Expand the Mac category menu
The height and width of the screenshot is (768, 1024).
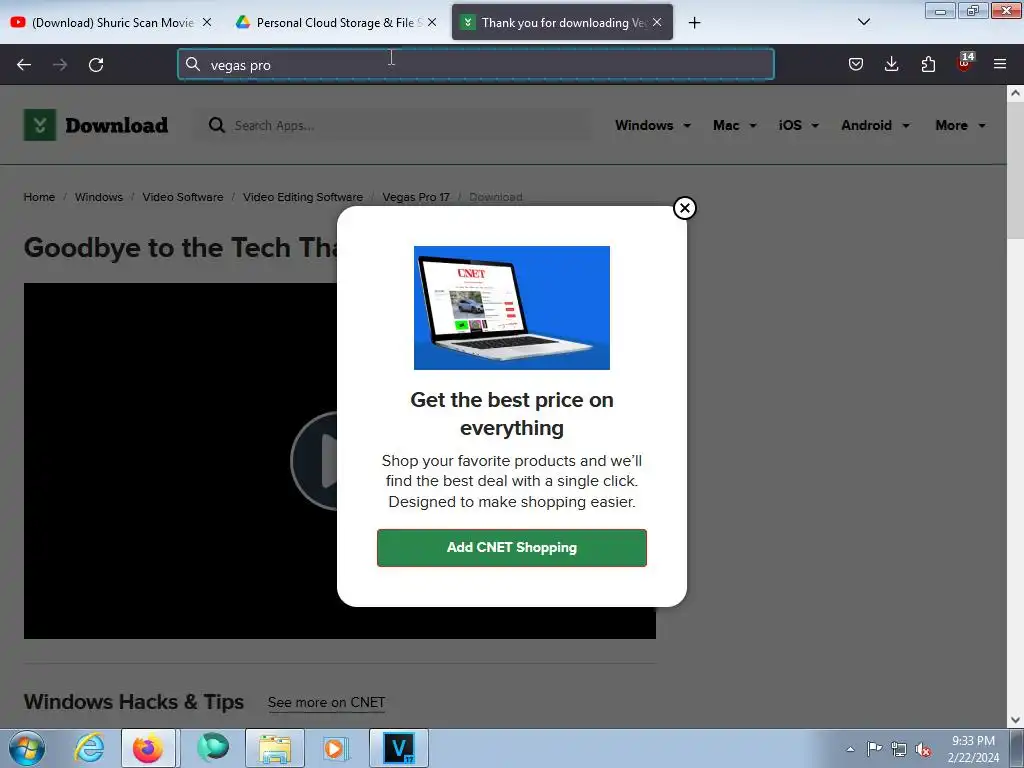pos(735,125)
